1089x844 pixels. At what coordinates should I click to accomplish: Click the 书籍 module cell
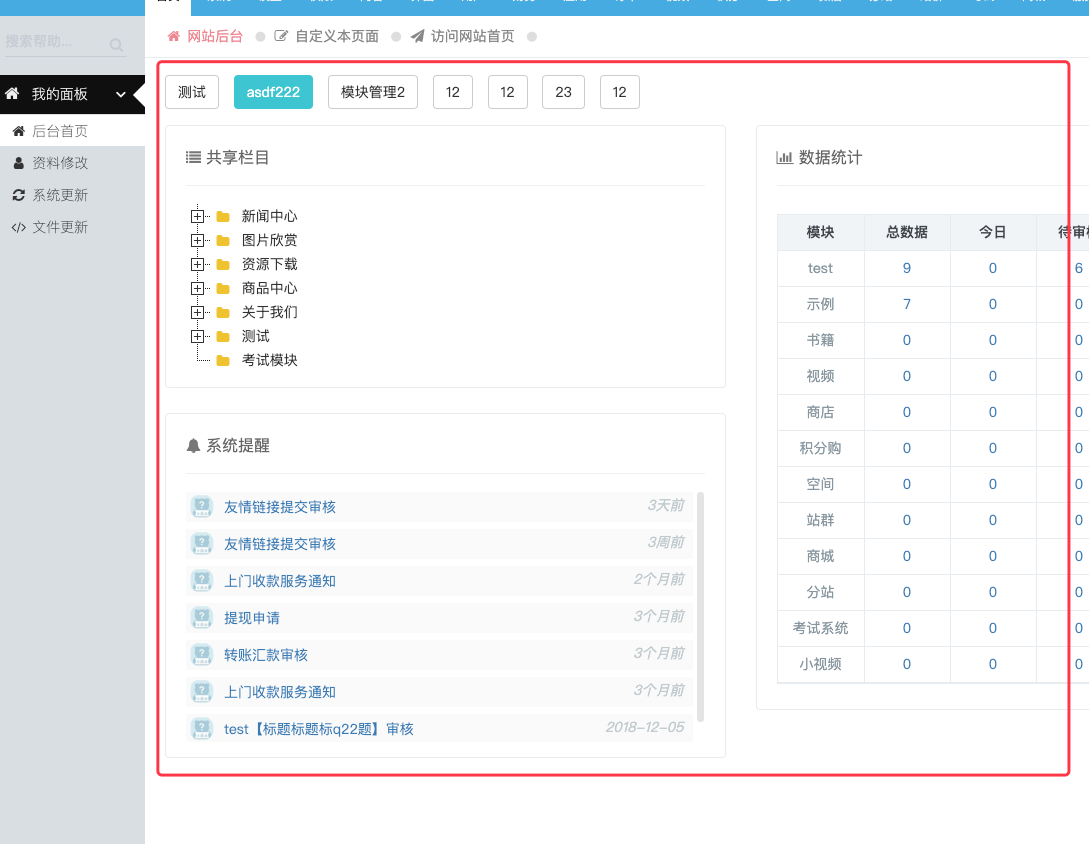click(820, 340)
